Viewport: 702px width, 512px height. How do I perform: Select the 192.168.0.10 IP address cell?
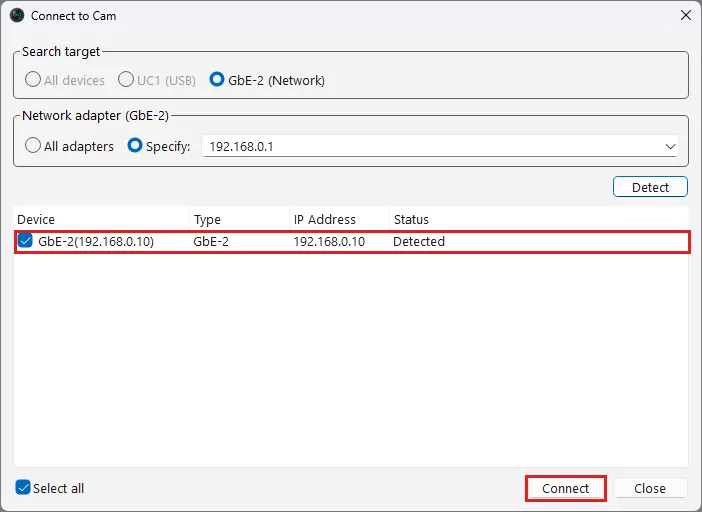click(329, 242)
